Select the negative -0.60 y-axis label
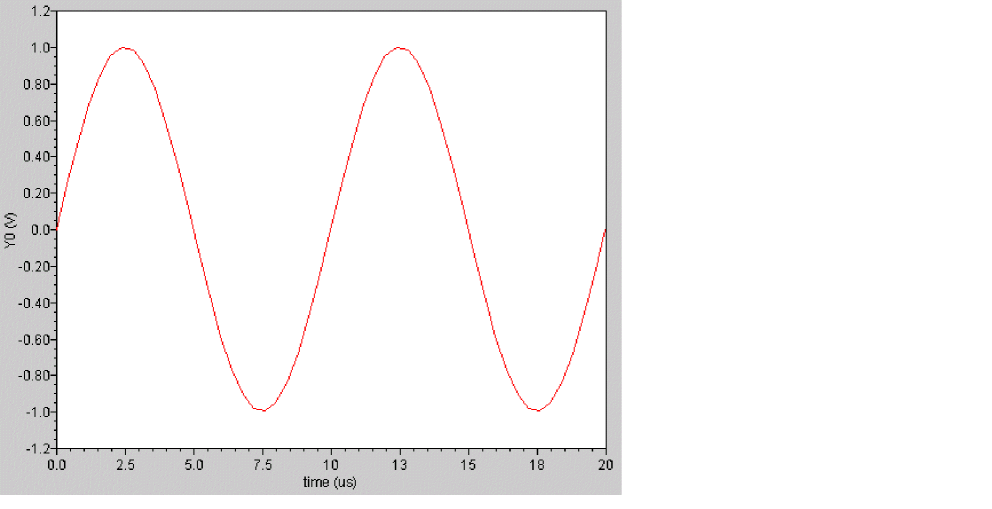Viewport: 992px width, 509px height. (34, 340)
